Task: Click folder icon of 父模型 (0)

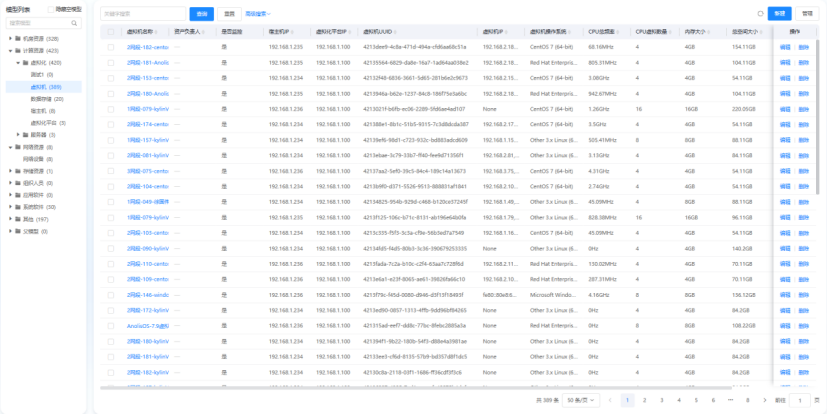Action: point(18,231)
